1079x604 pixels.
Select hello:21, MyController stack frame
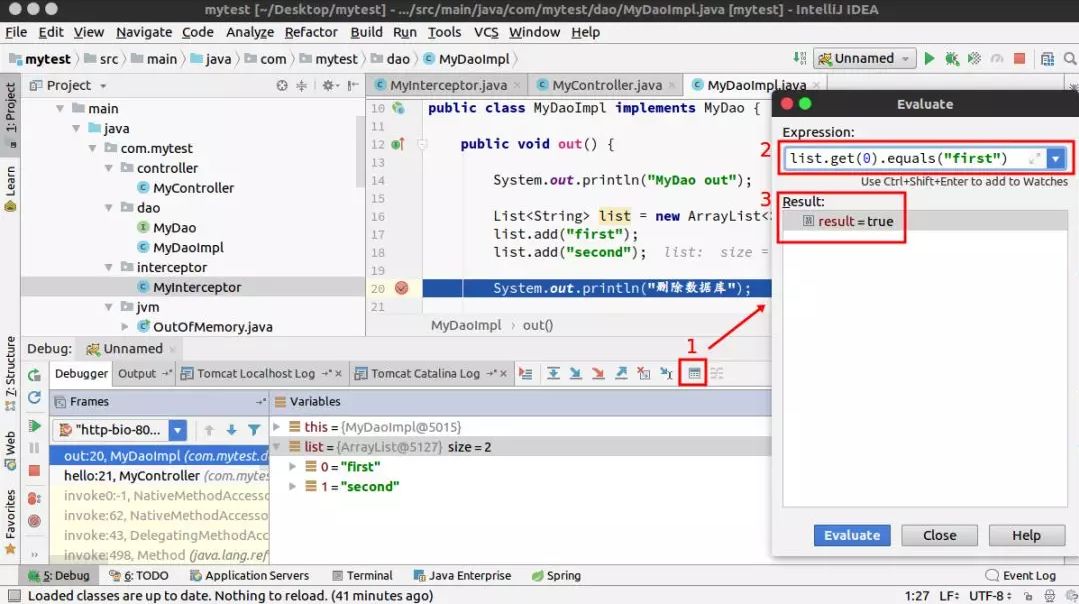pyautogui.click(x=160, y=475)
